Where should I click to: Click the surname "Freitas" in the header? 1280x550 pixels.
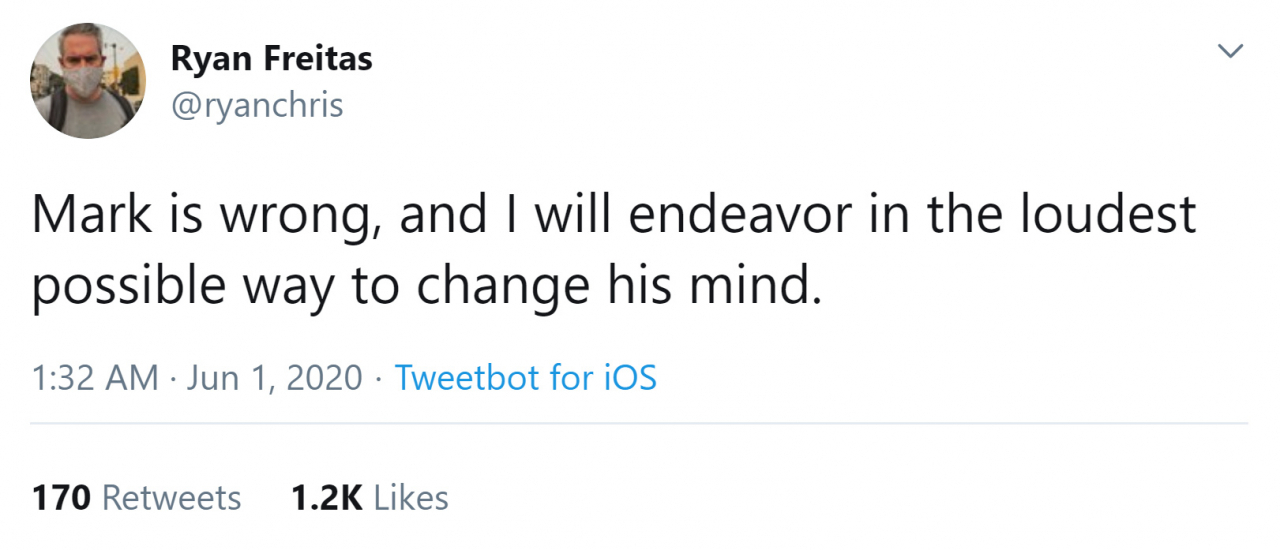tap(318, 59)
